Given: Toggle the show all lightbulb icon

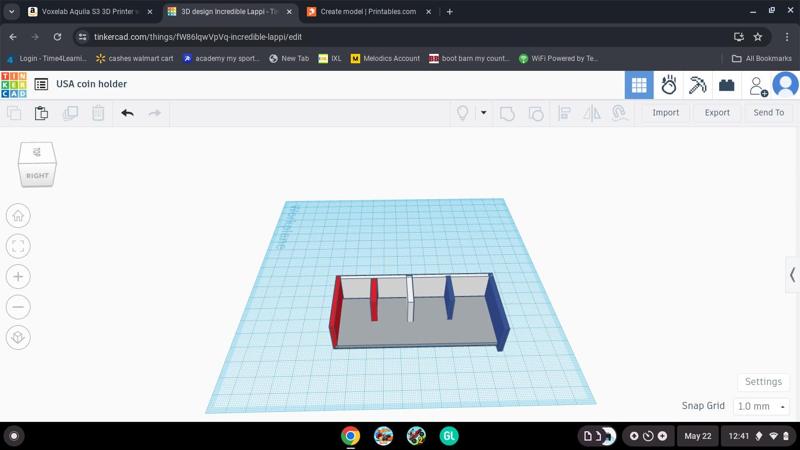Looking at the screenshot, I should coord(462,113).
